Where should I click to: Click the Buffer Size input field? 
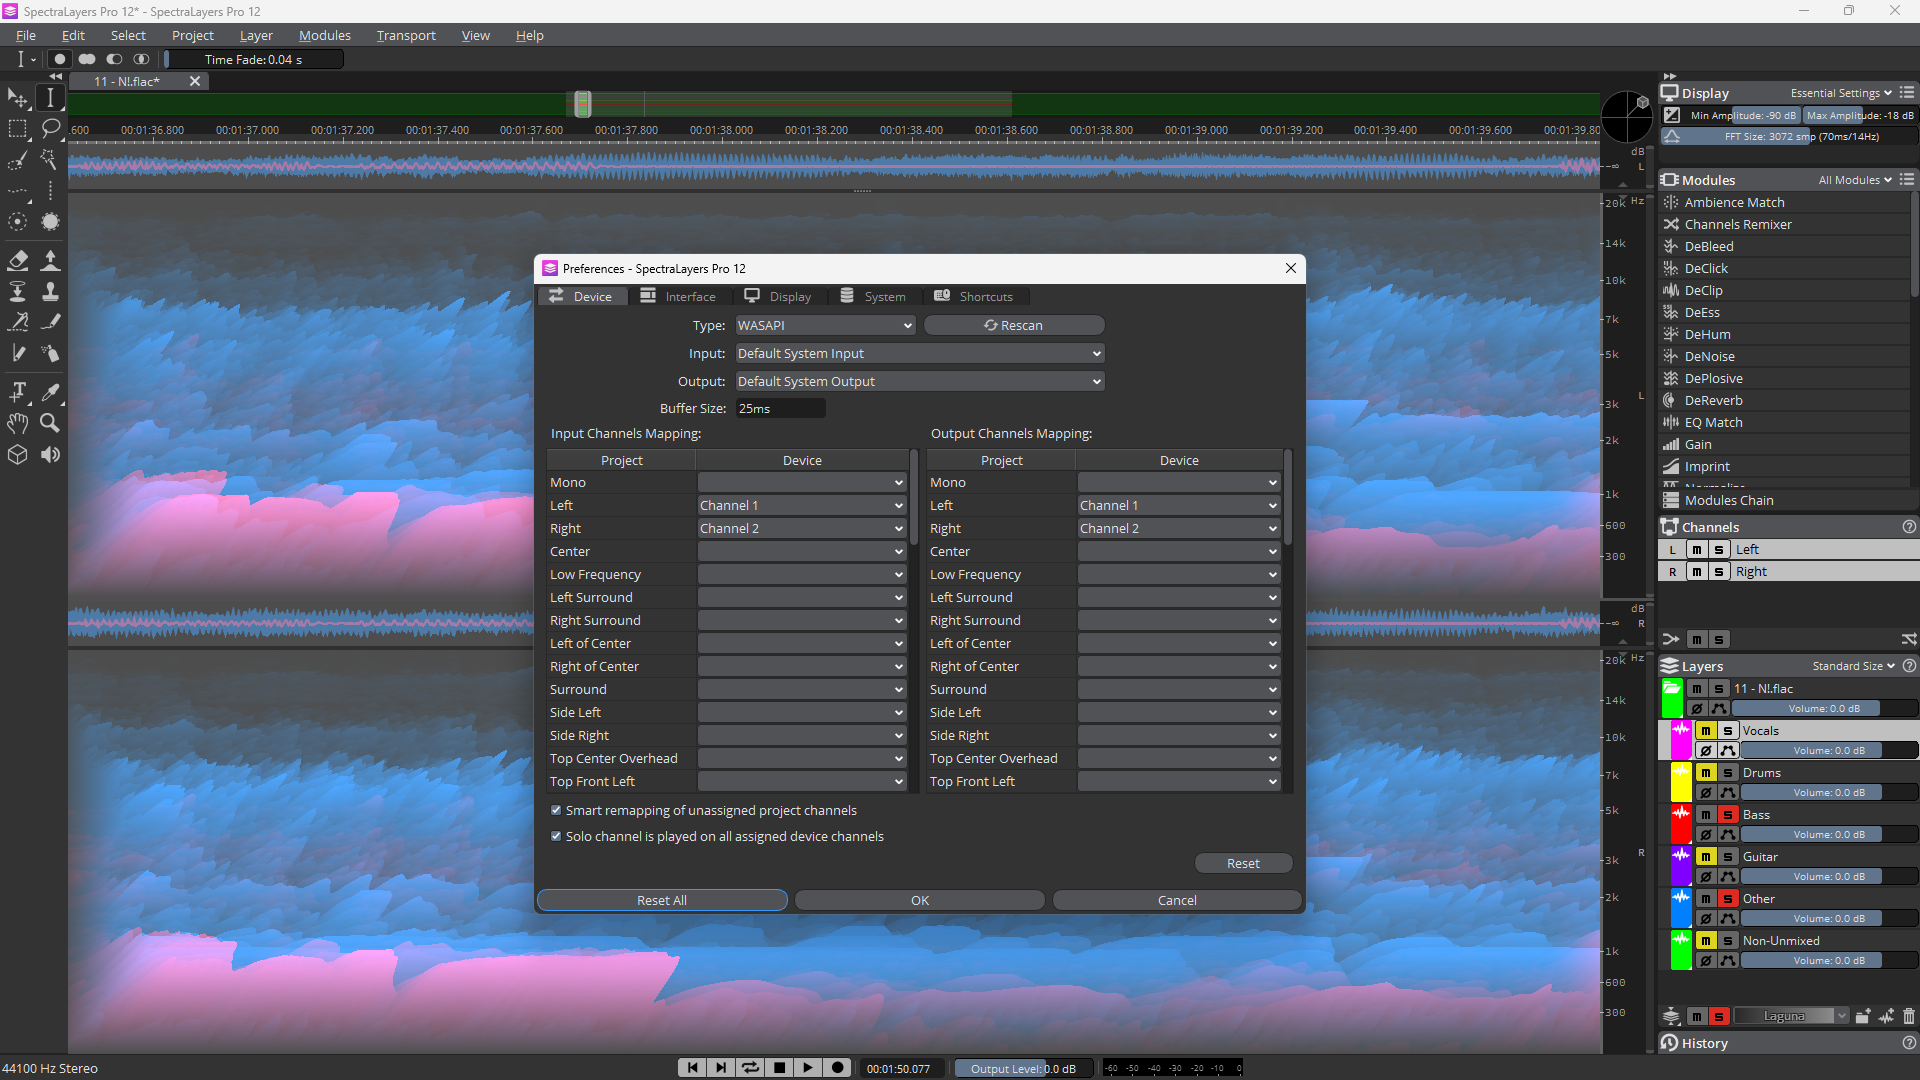click(780, 409)
